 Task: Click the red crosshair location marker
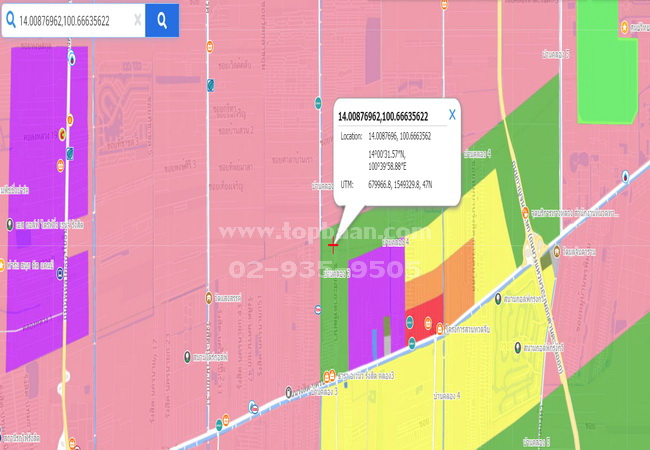[x=333, y=243]
